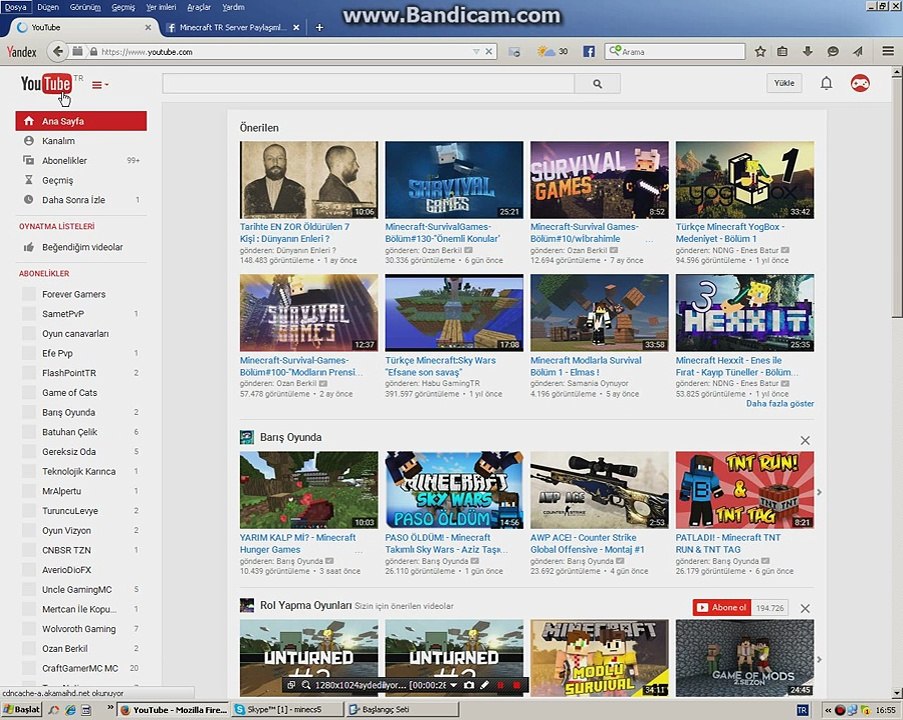Open a new browser tab with plus

(319, 27)
